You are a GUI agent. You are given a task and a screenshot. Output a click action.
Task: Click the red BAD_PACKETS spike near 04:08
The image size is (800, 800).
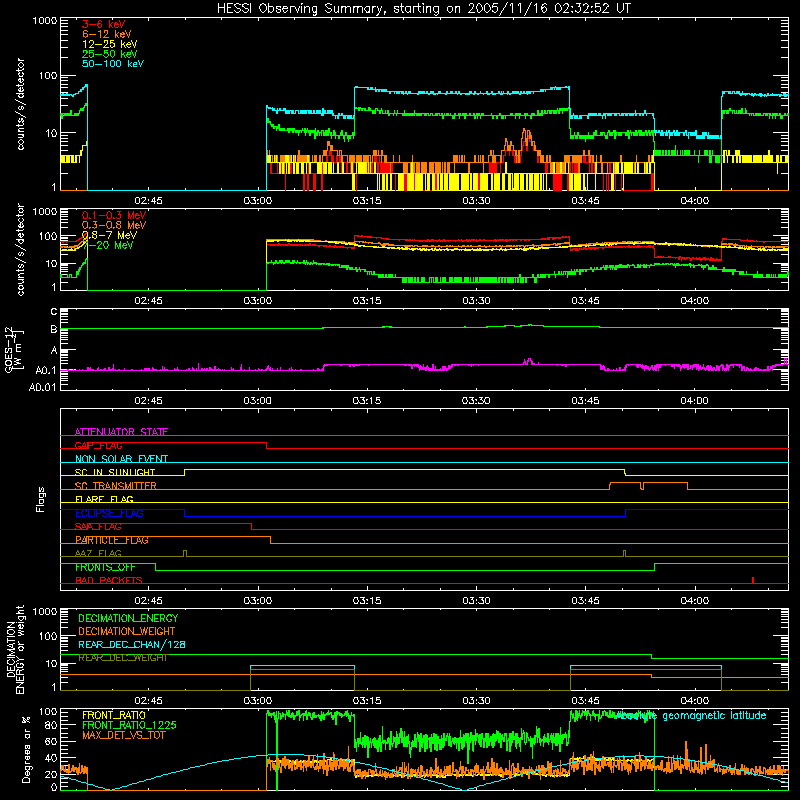tap(753, 580)
